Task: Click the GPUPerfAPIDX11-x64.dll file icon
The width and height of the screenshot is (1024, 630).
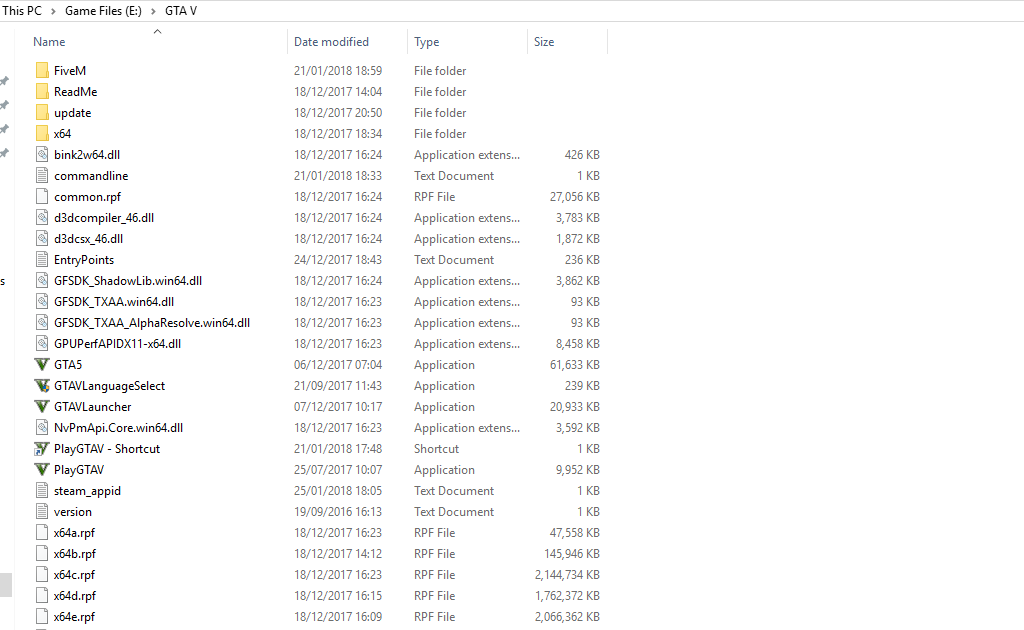Action: tap(42, 343)
